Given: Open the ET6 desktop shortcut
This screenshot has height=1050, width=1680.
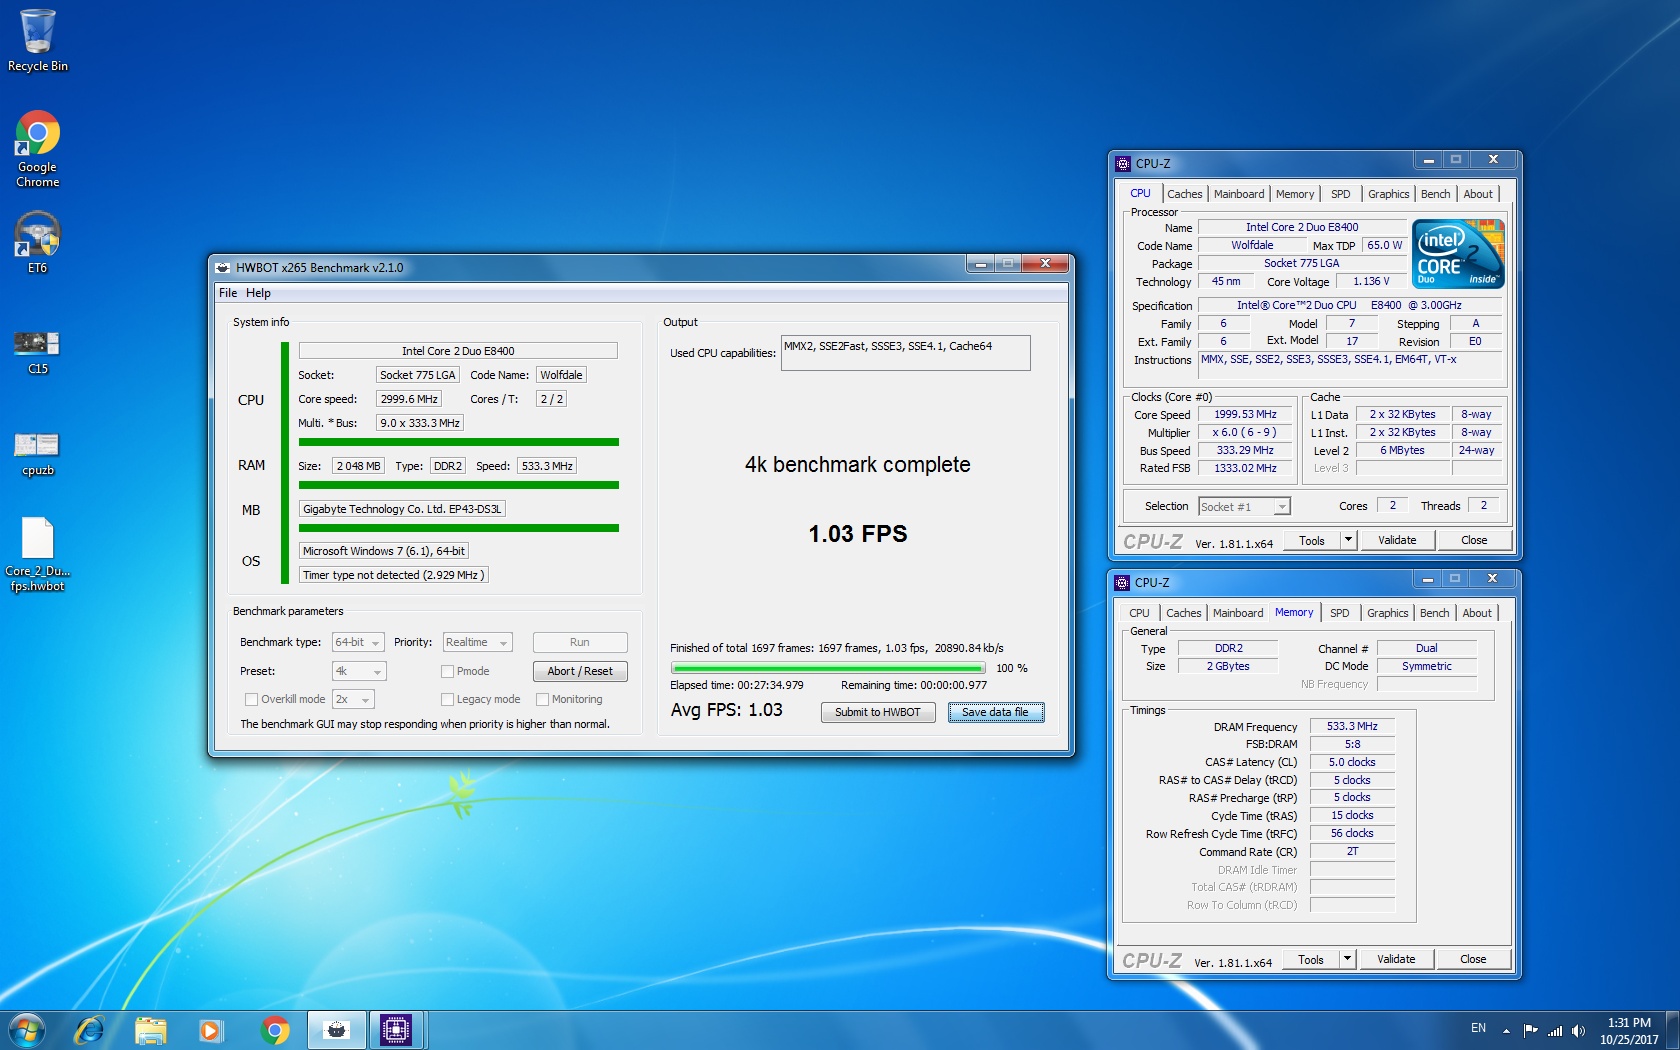Looking at the screenshot, I should coord(37,241).
